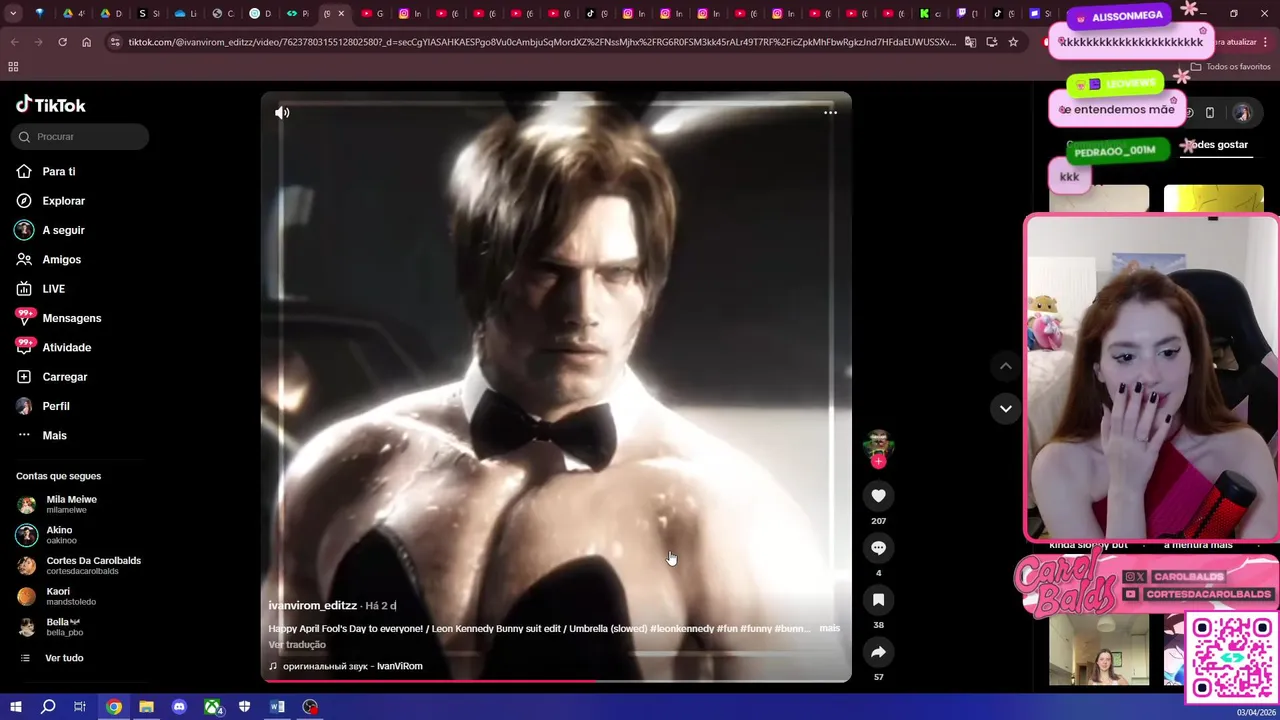Open Mensagens inbox

coord(71,318)
